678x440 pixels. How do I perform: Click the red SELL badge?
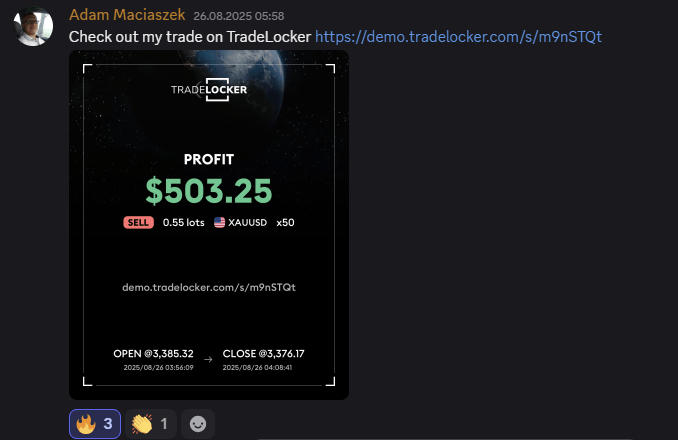pyautogui.click(x=138, y=223)
